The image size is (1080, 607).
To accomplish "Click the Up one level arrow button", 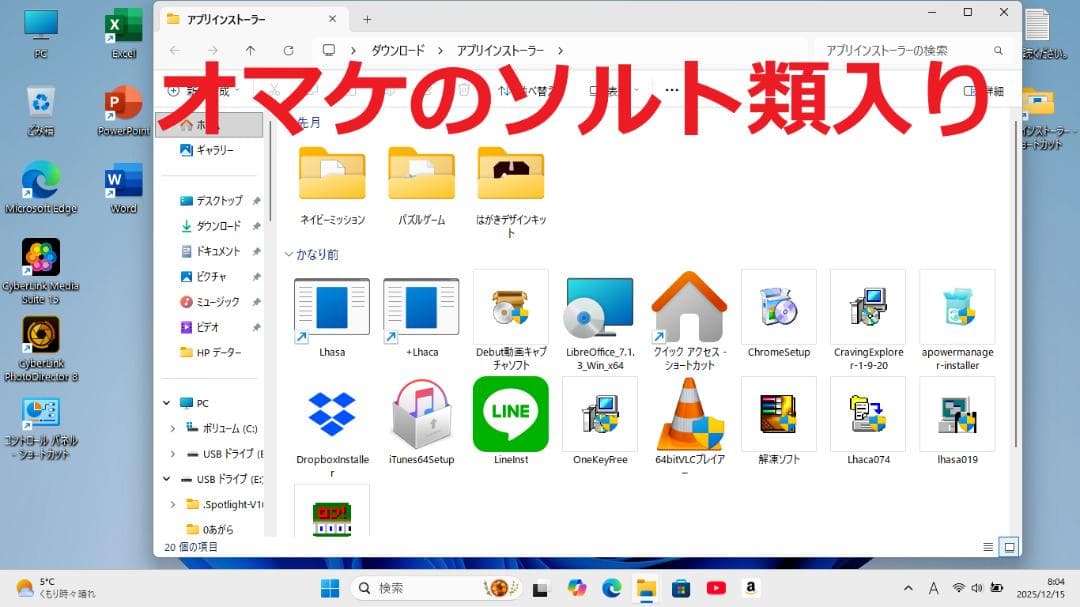I will click(250, 50).
